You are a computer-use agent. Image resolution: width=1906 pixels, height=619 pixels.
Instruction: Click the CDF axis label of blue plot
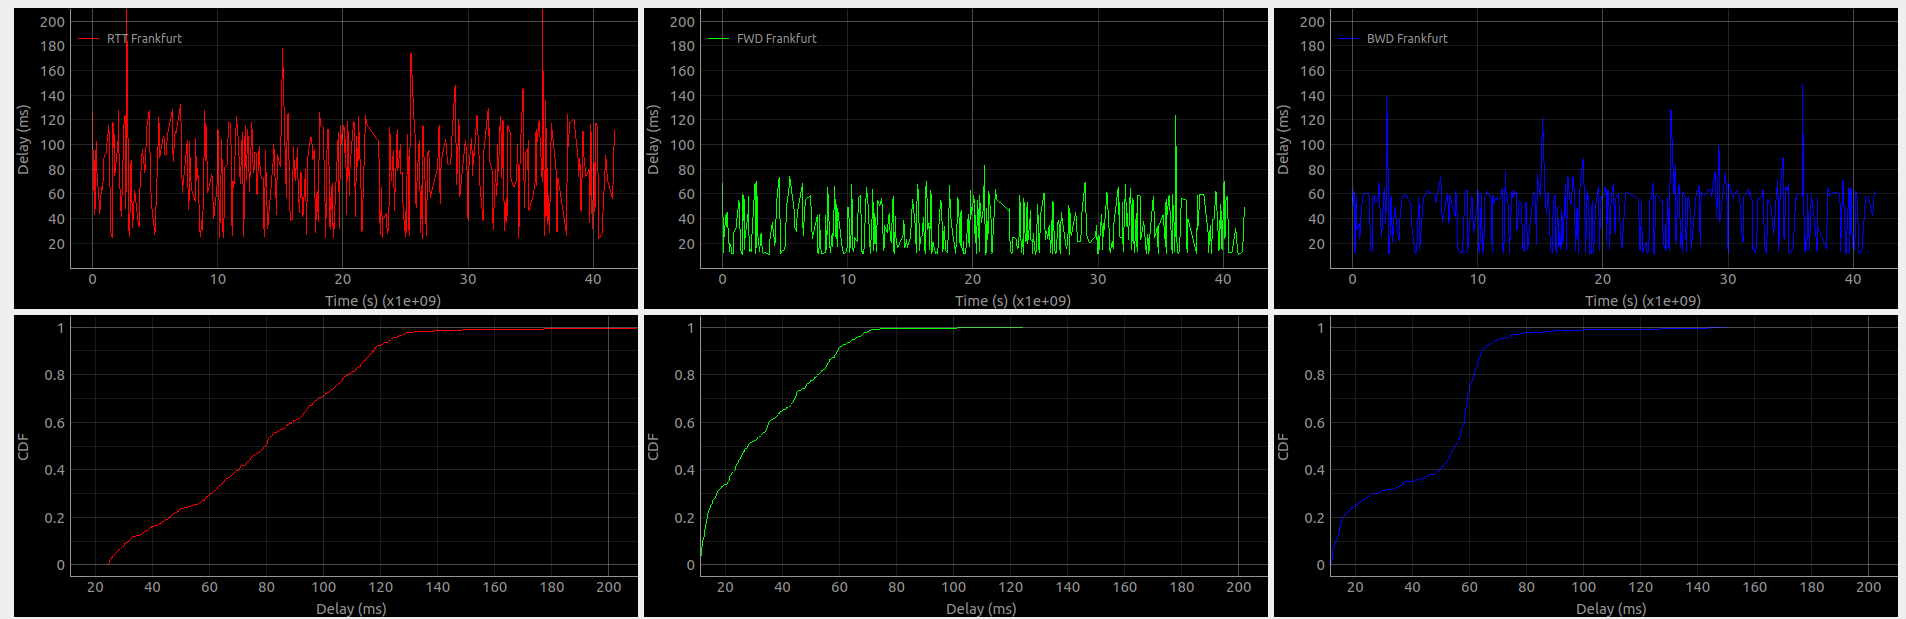[x=1284, y=447]
